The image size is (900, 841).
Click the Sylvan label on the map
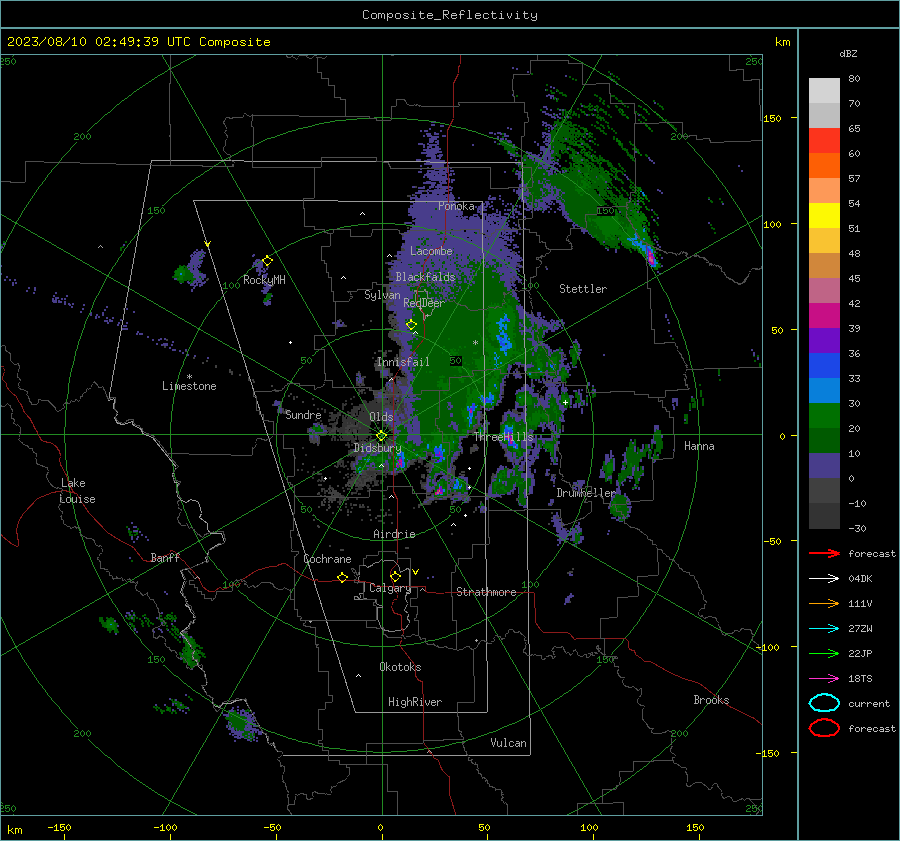click(382, 295)
